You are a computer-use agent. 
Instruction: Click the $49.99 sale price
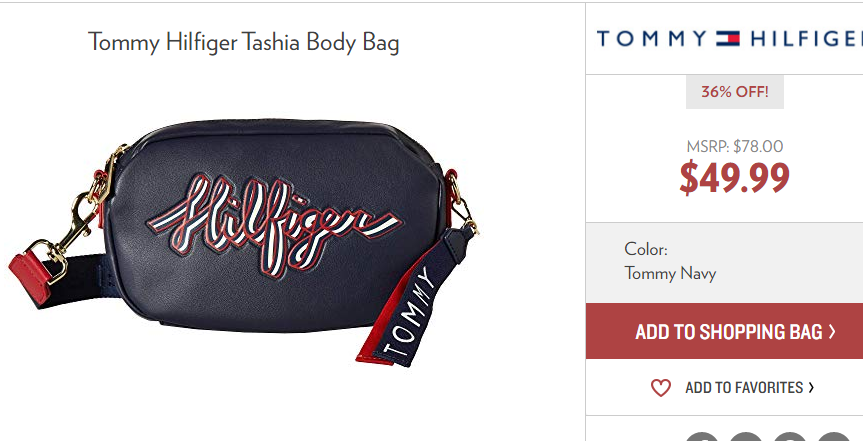point(734,178)
